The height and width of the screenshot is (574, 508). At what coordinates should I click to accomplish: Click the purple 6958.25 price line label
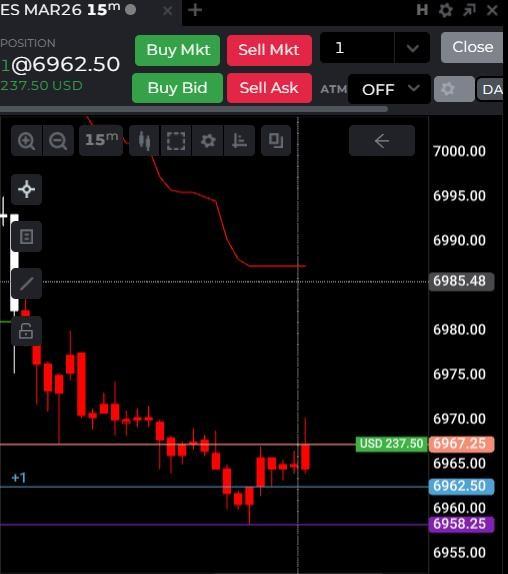click(x=461, y=523)
